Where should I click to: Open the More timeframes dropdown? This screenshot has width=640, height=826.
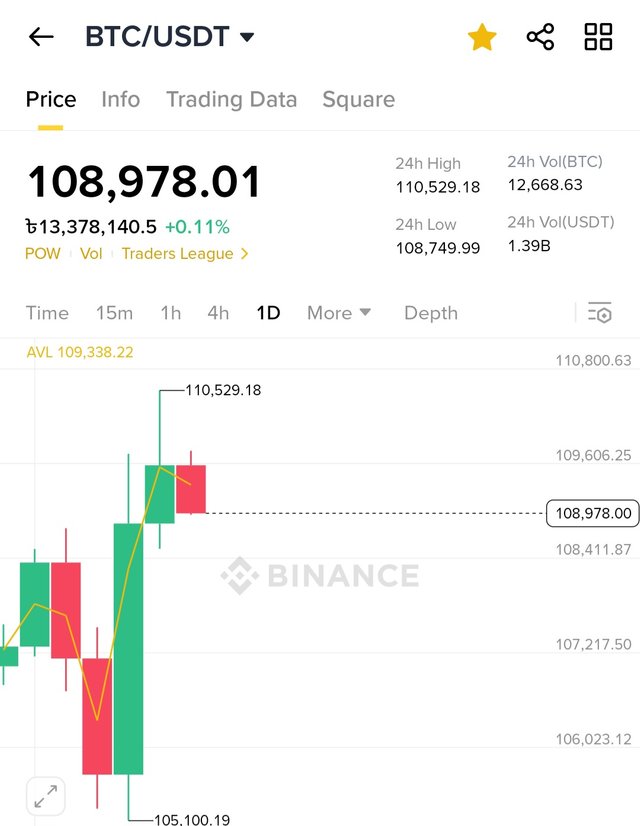pyautogui.click(x=339, y=313)
